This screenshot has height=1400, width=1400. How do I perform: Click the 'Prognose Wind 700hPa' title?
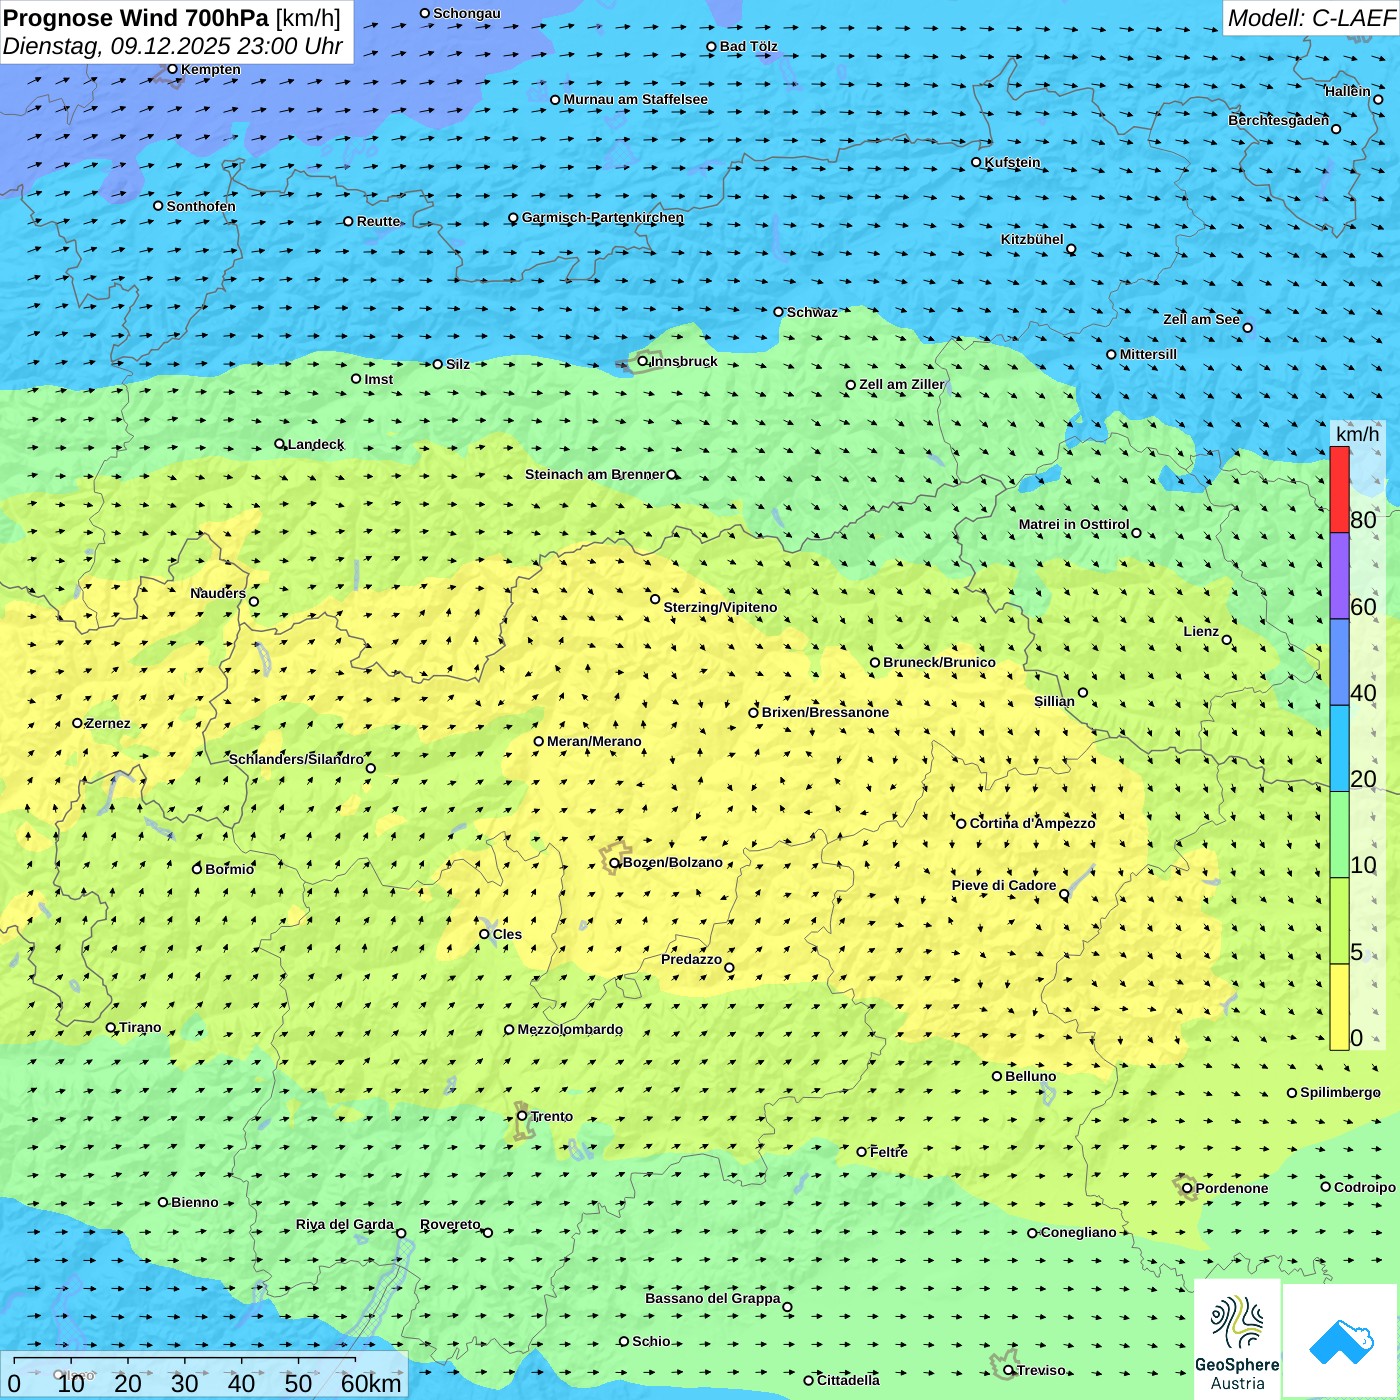point(136,18)
